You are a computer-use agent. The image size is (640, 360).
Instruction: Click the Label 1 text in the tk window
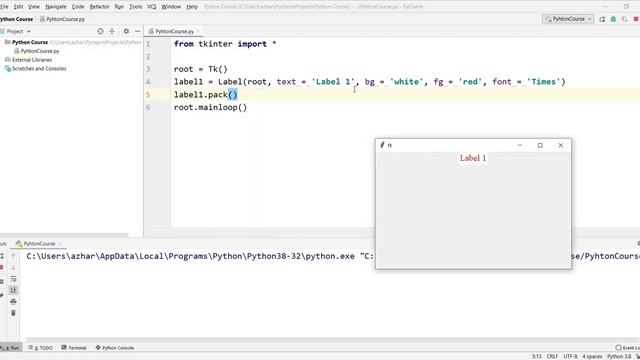click(473, 158)
